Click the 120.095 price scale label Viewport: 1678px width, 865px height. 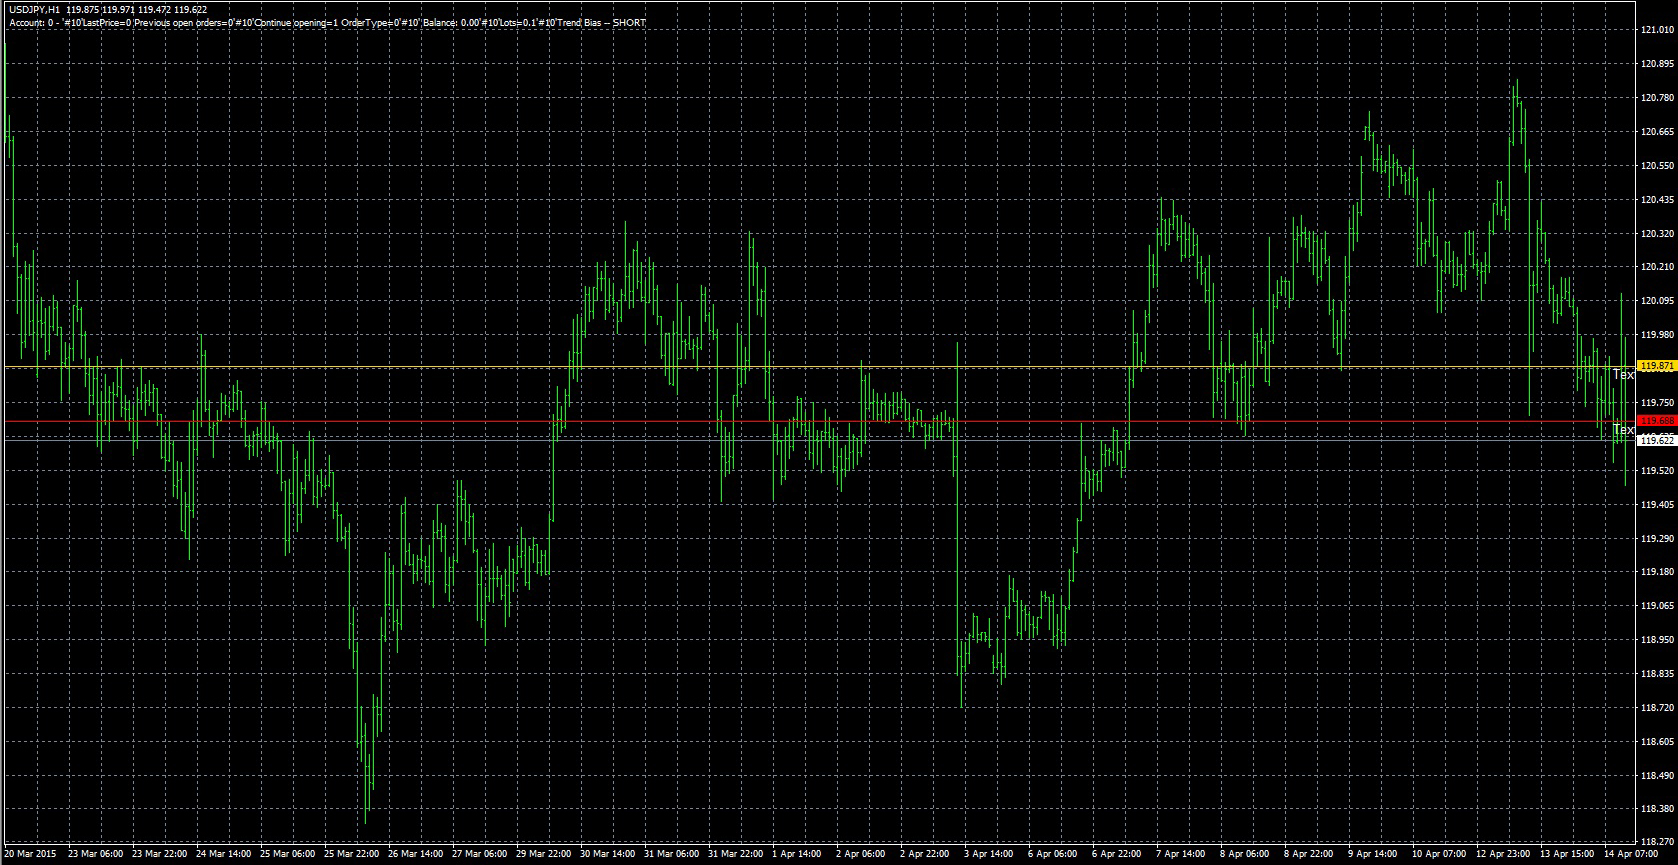(1657, 300)
